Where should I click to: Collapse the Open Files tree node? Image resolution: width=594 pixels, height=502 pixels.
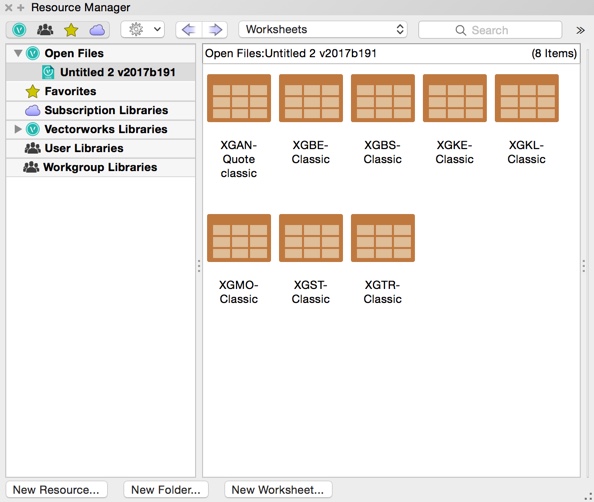point(18,53)
